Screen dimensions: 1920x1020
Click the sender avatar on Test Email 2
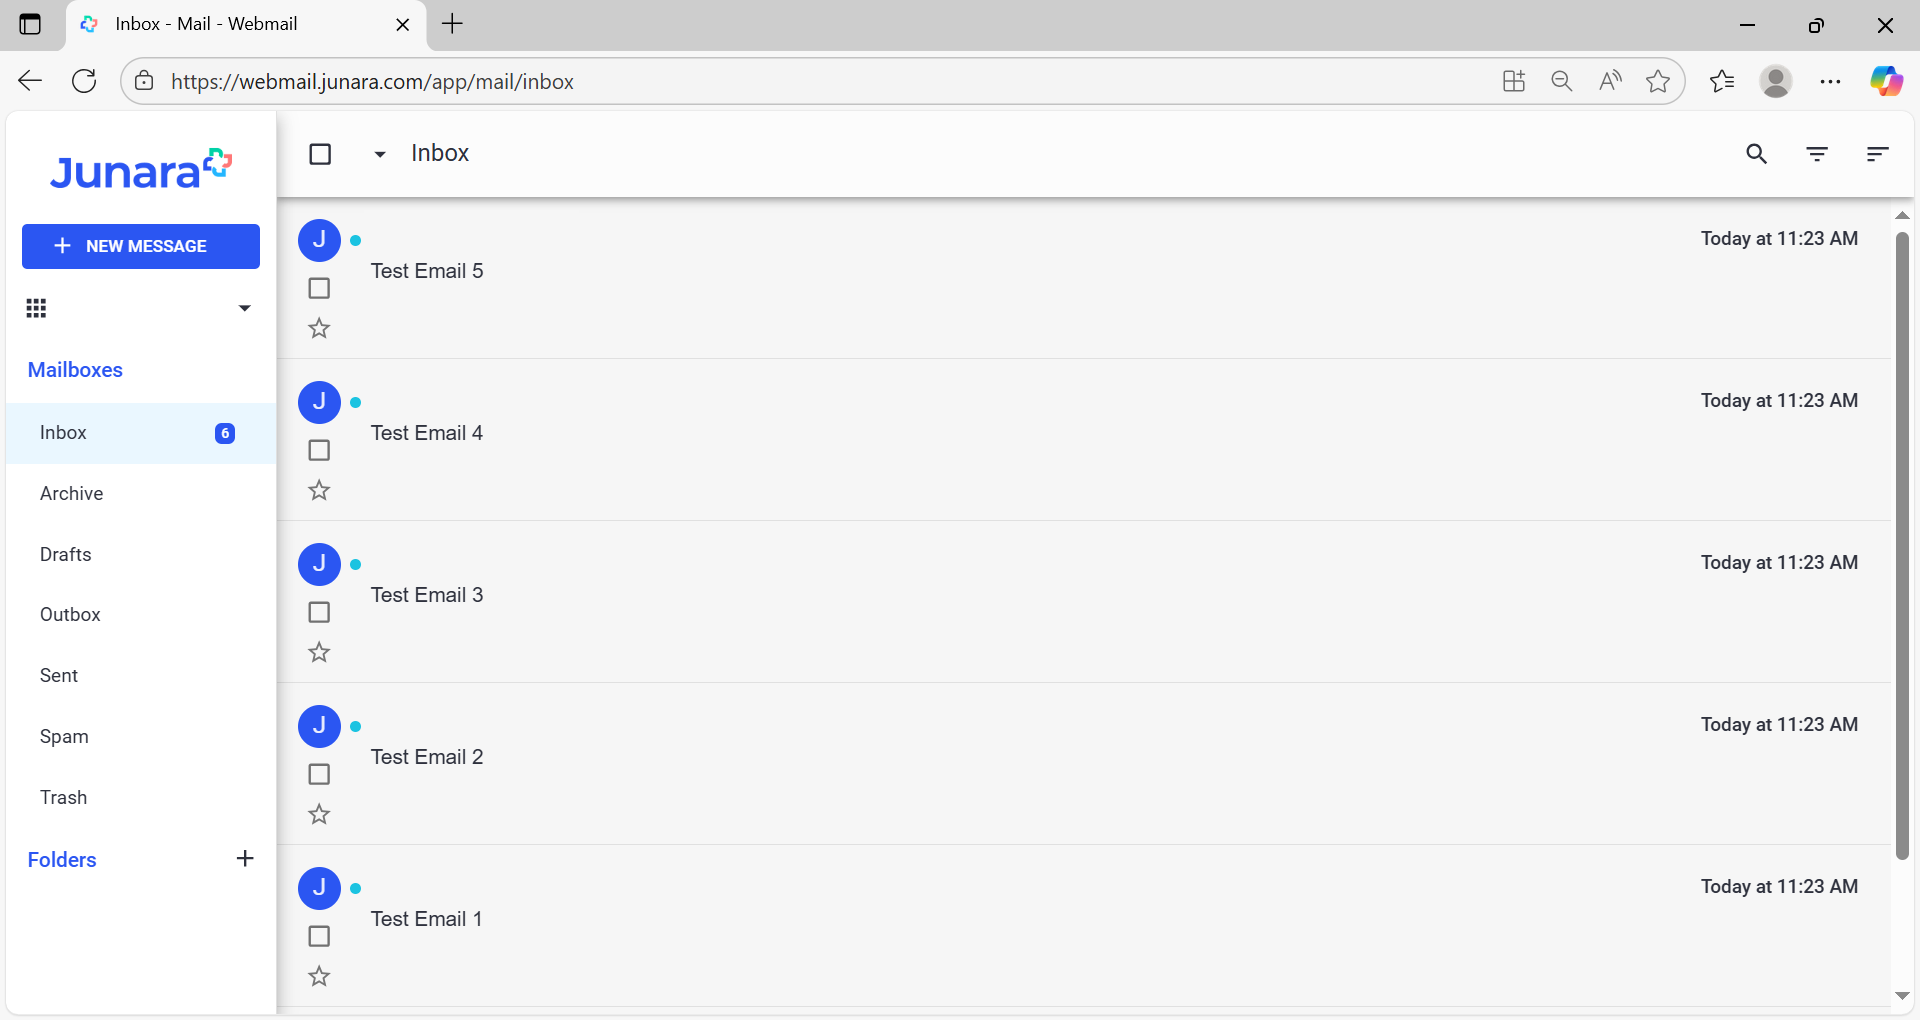[320, 726]
